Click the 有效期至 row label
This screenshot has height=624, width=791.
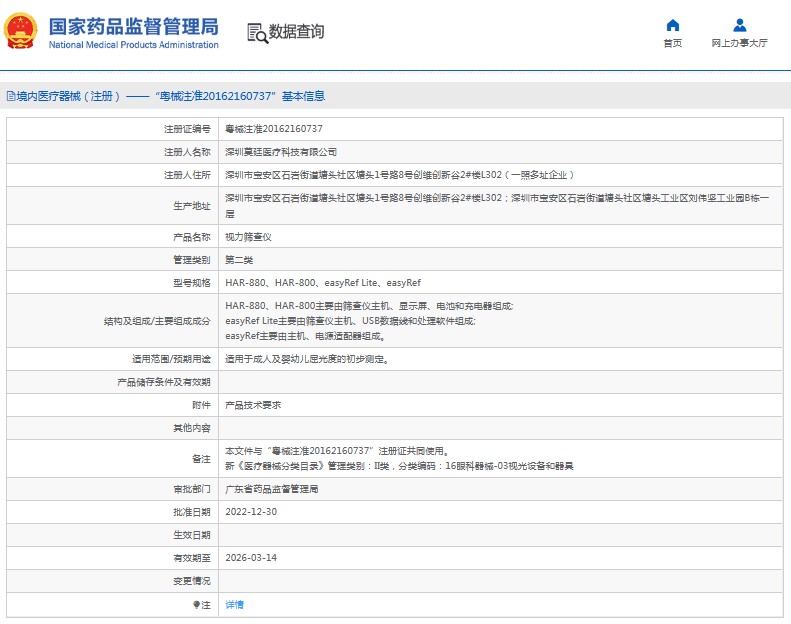click(192, 558)
